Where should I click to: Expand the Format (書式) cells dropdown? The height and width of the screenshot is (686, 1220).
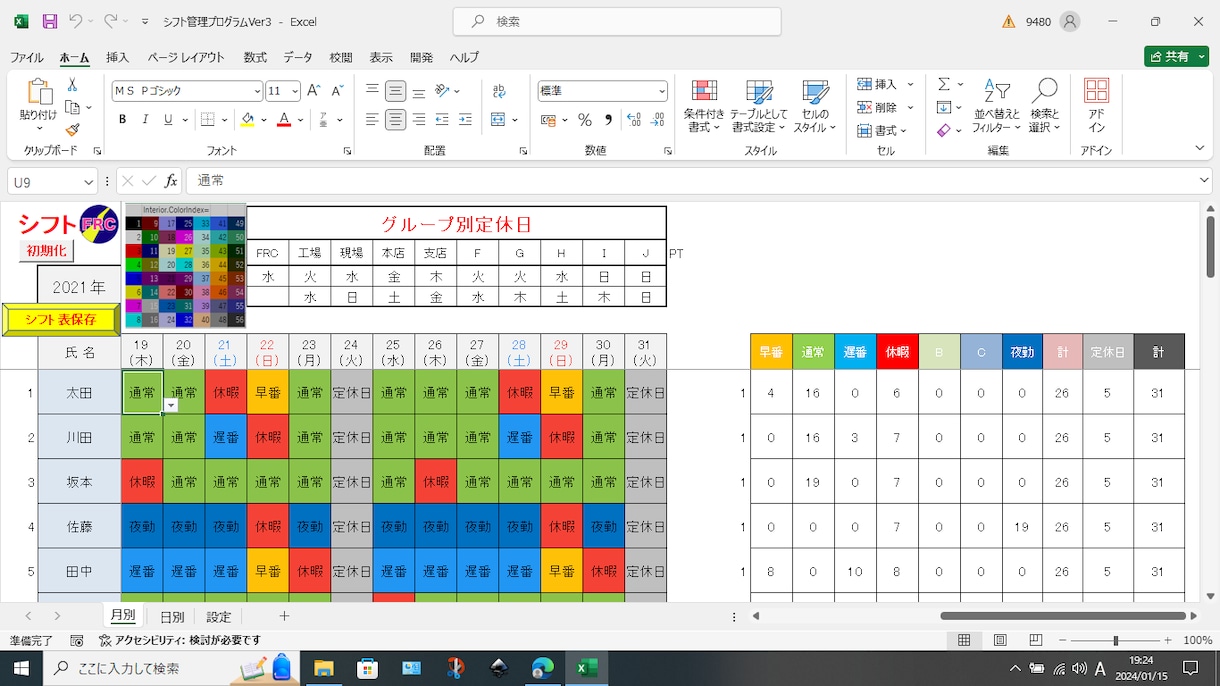tap(903, 131)
